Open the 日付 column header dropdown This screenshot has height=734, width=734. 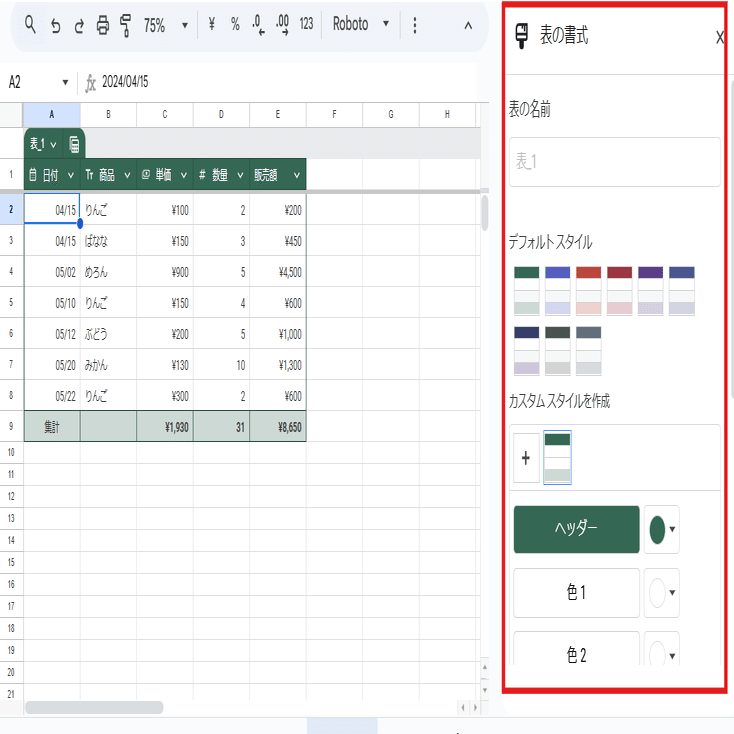71,176
